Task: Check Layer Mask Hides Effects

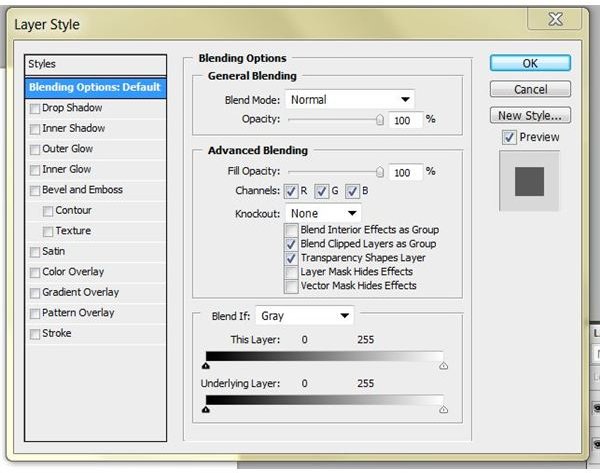Action: click(291, 272)
